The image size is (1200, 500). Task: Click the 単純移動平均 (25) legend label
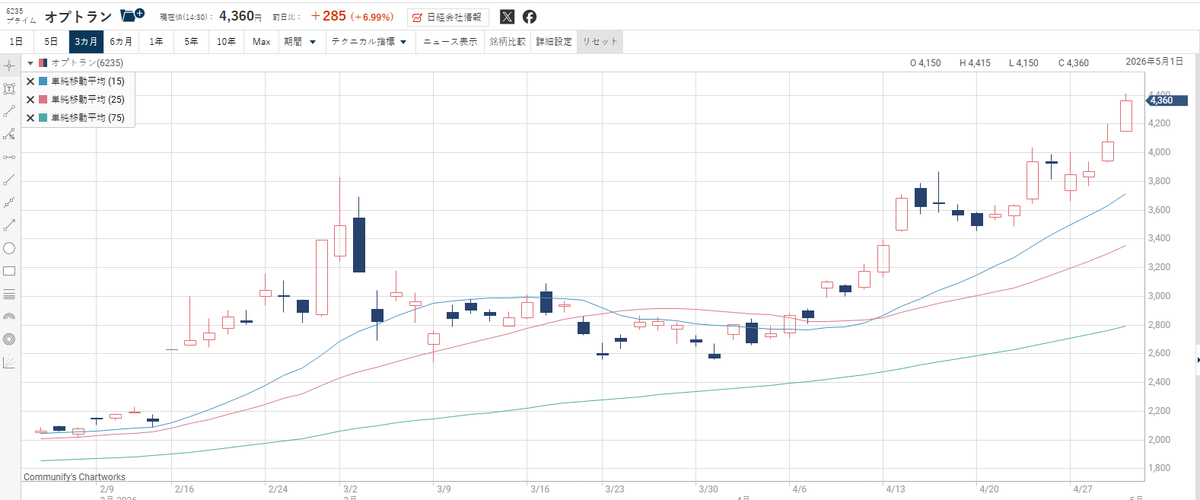87,100
